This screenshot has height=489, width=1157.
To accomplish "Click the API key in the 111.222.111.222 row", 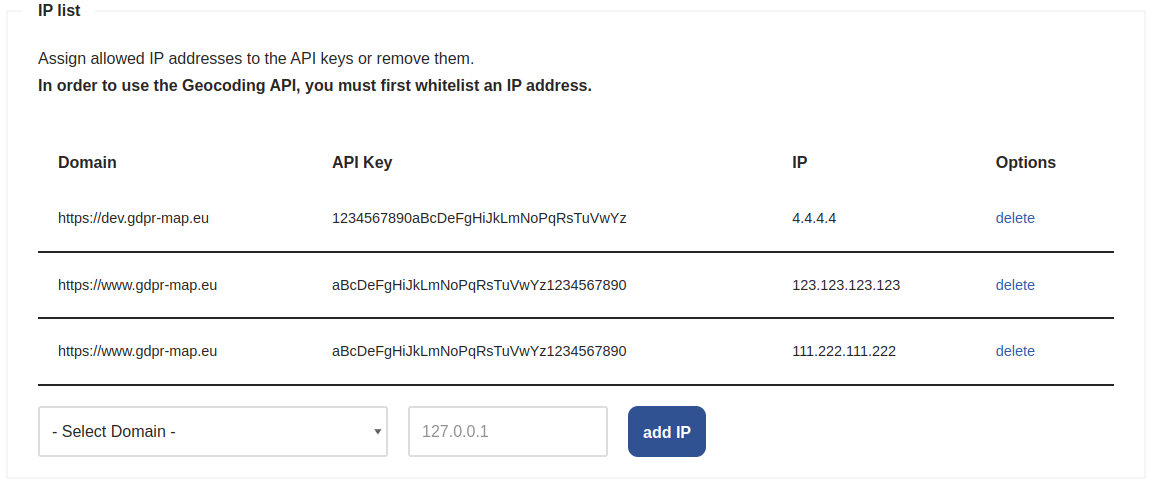I will pyautogui.click(x=479, y=351).
